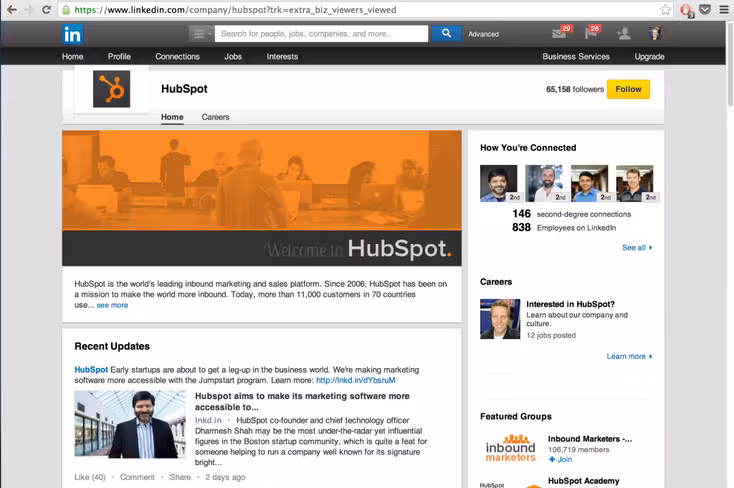Go to Home in the navigation bar
Image resolution: width=734 pixels, height=488 pixels.
(x=73, y=57)
